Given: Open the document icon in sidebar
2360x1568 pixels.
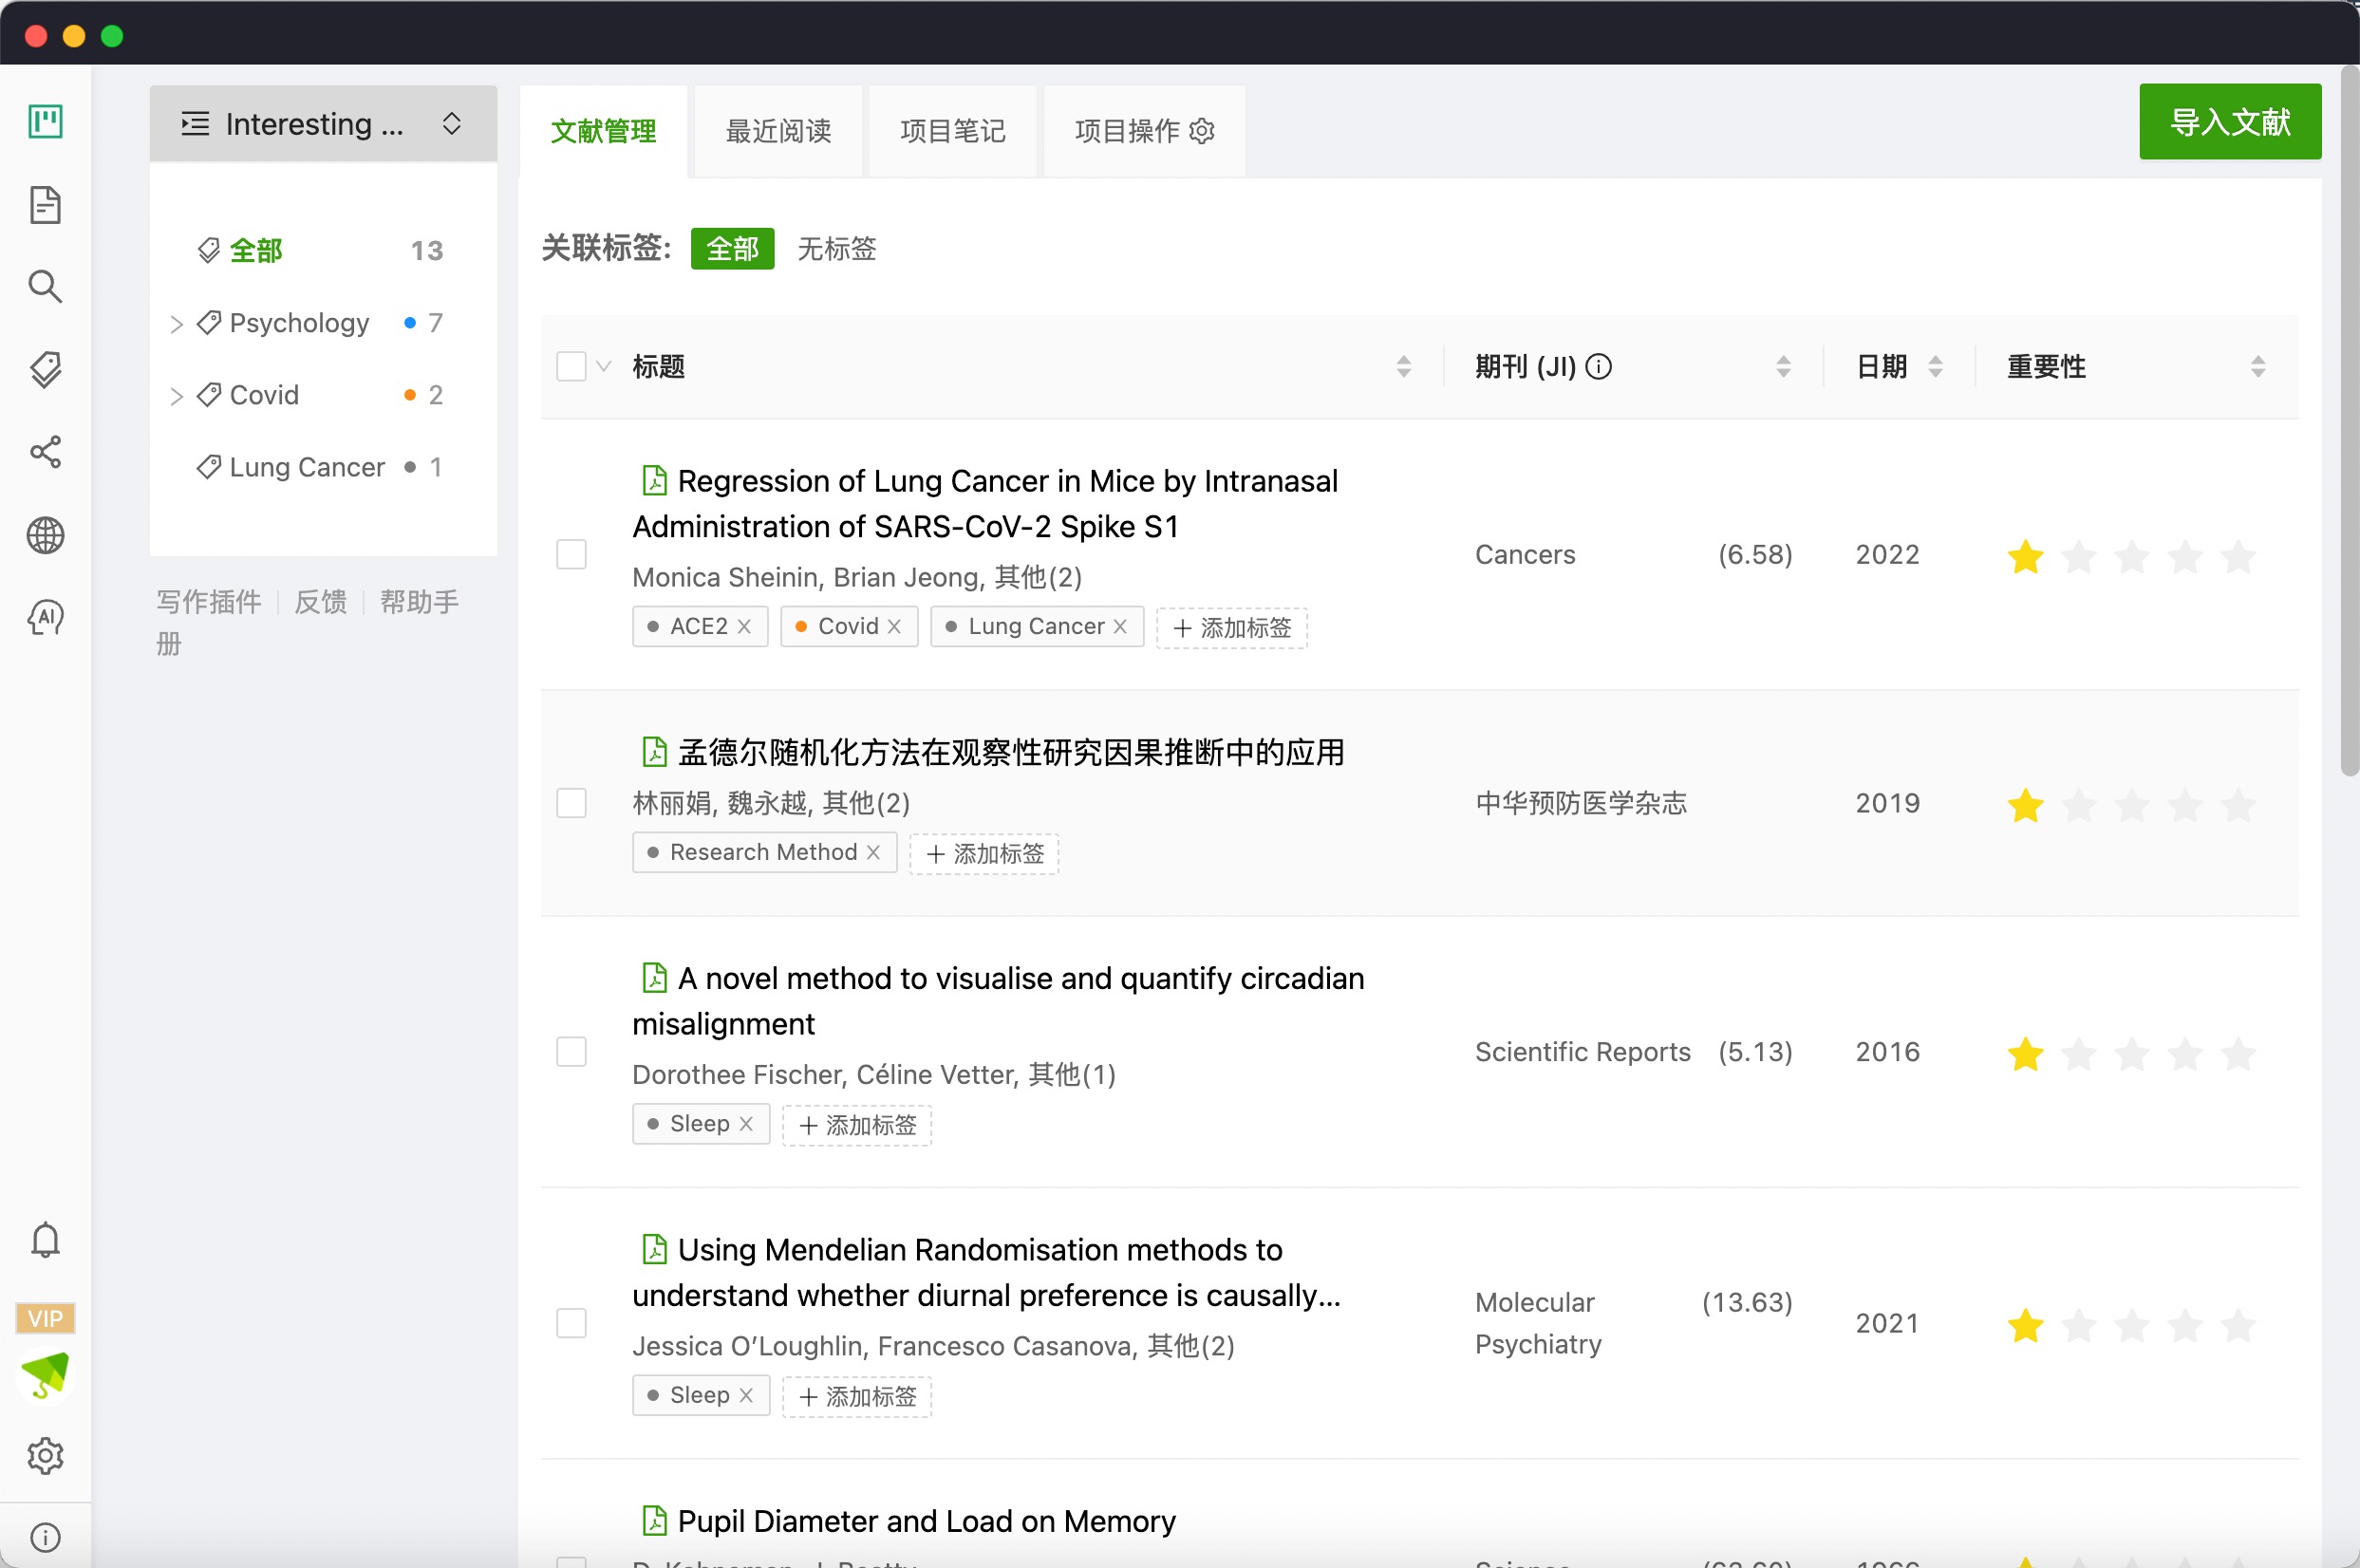Looking at the screenshot, I should tap(45, 205).
